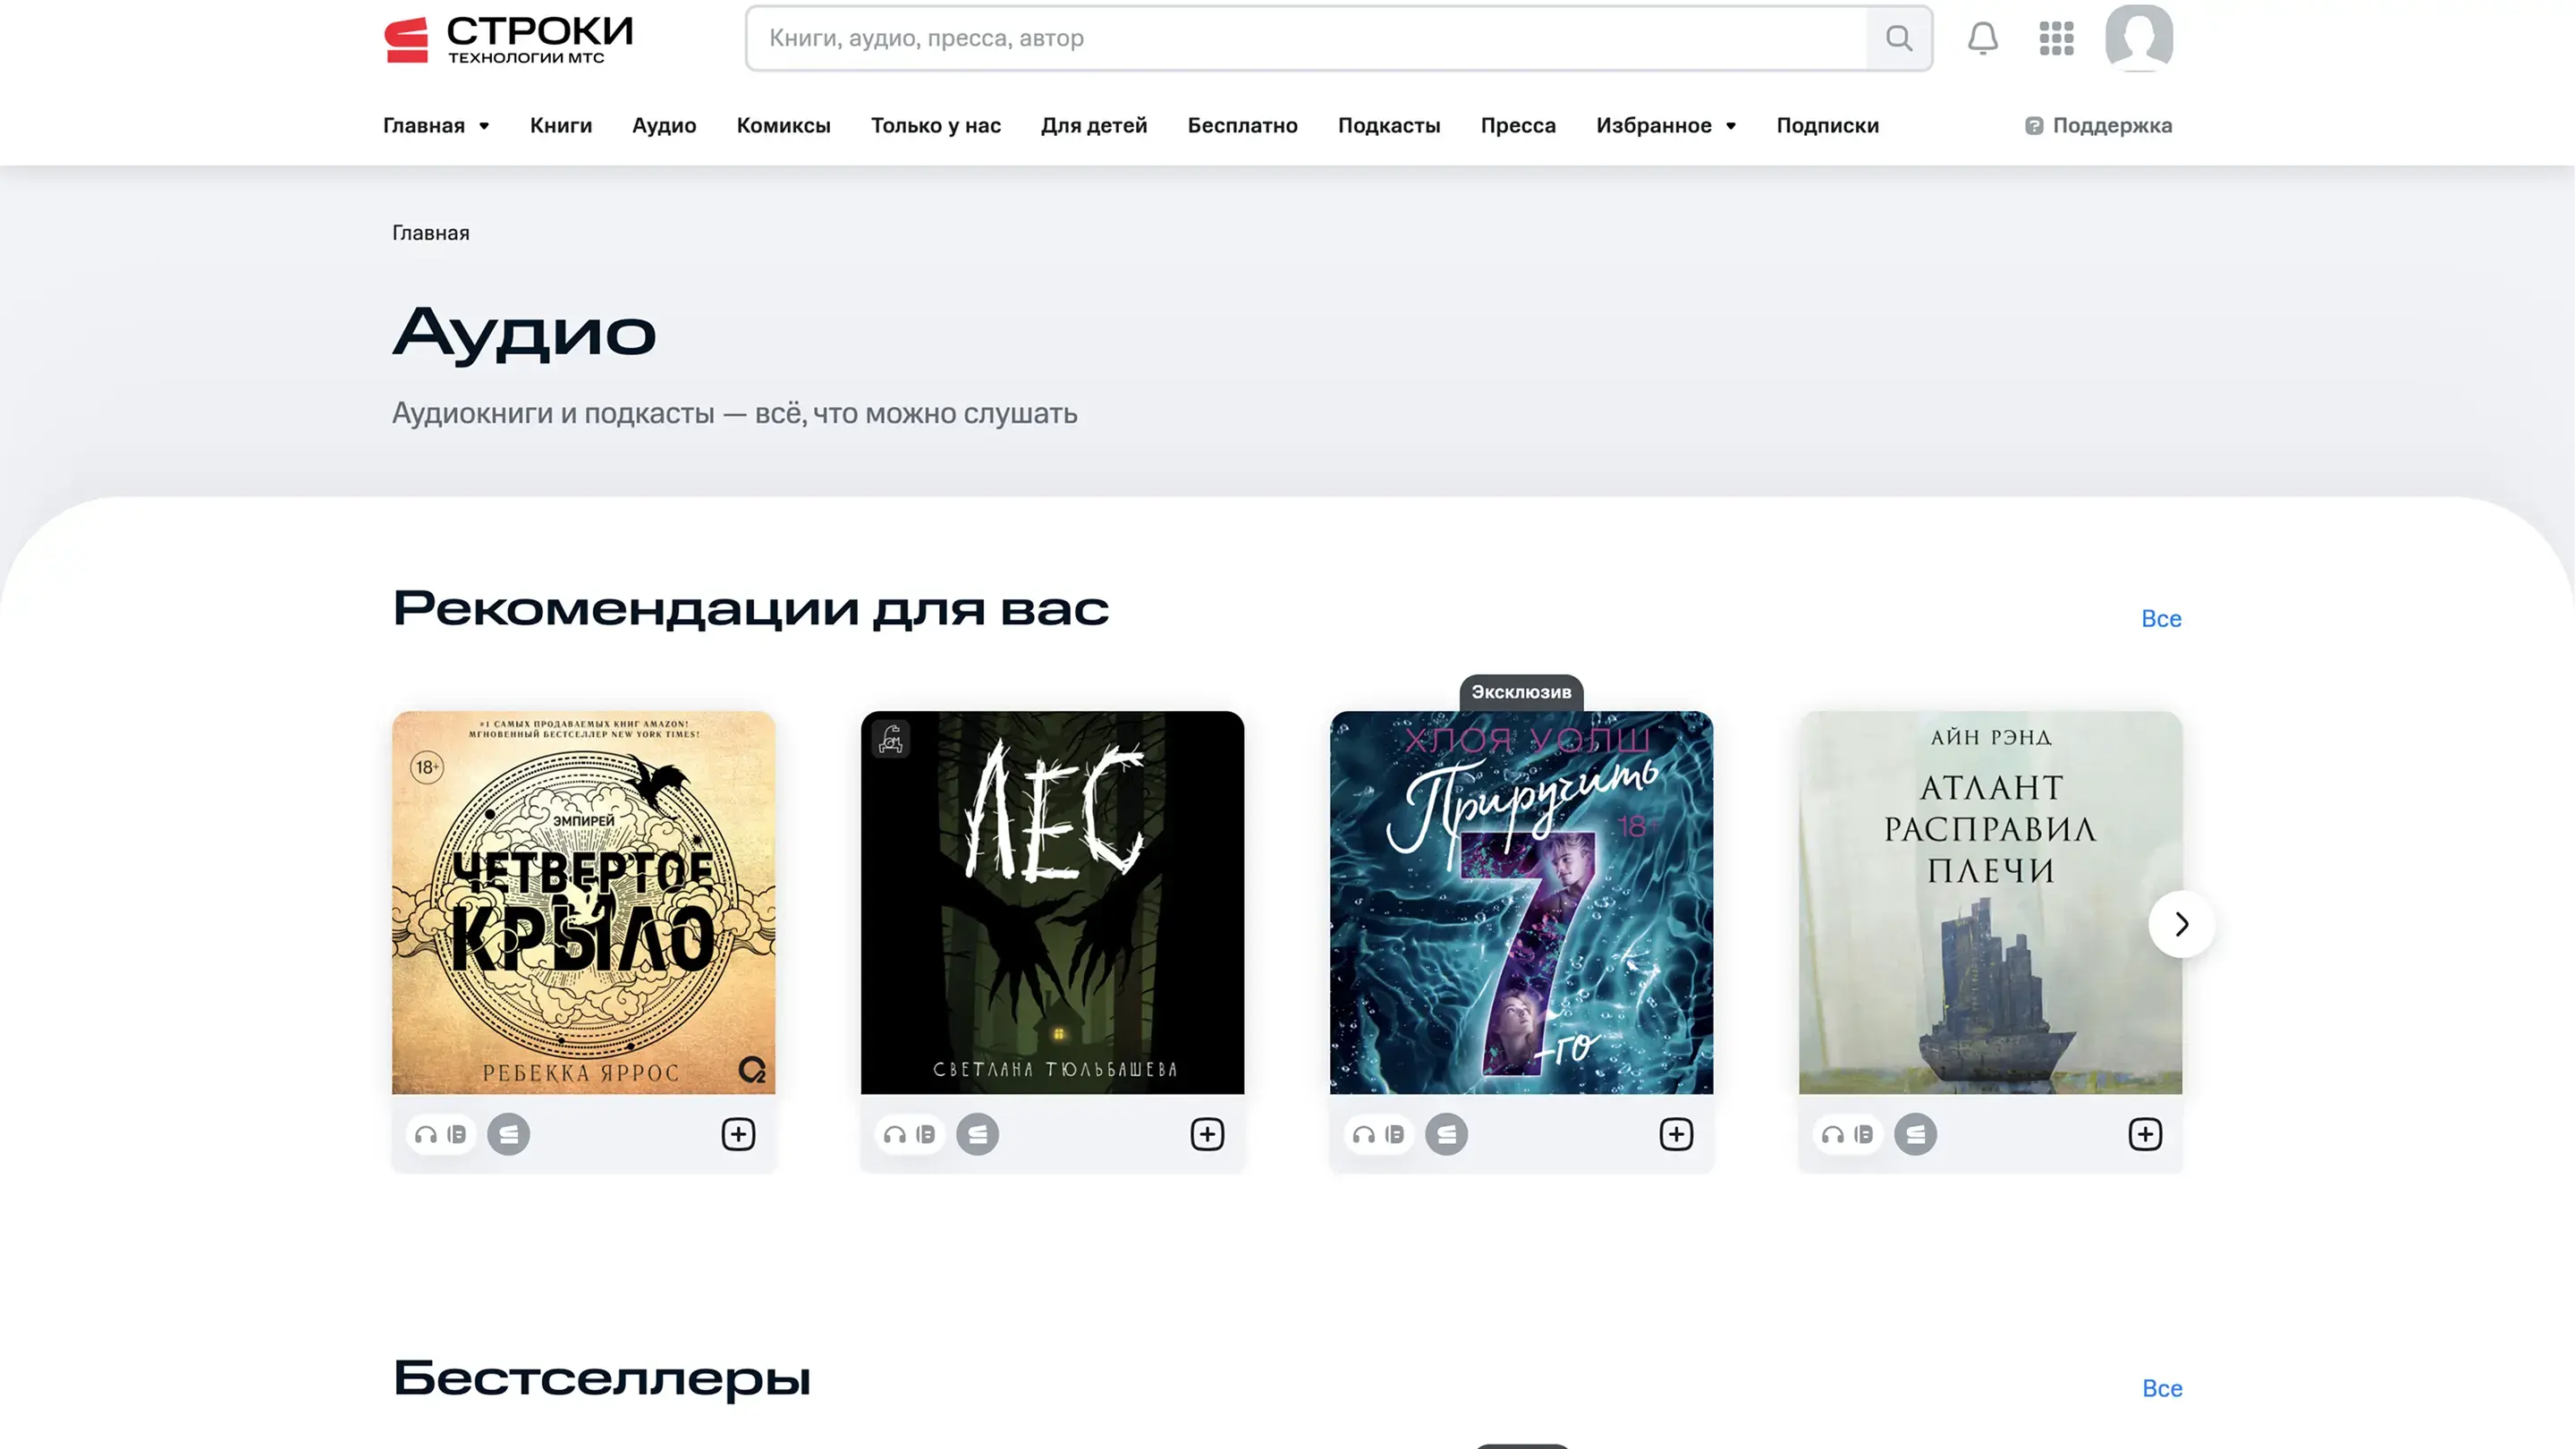
Task: Click the Строки logo
Action: point(509,40)
